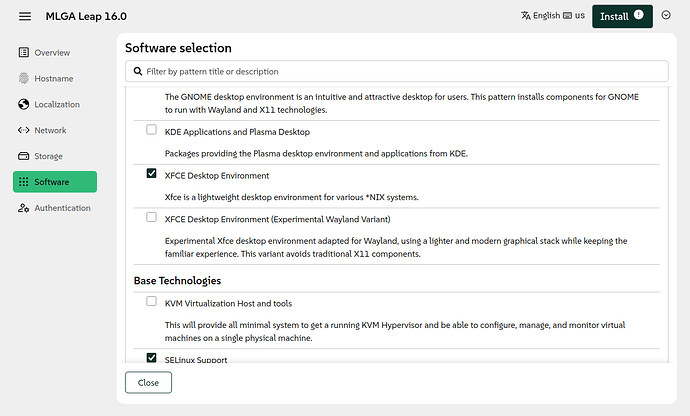Click the SELinux Support label

[196, 359]
